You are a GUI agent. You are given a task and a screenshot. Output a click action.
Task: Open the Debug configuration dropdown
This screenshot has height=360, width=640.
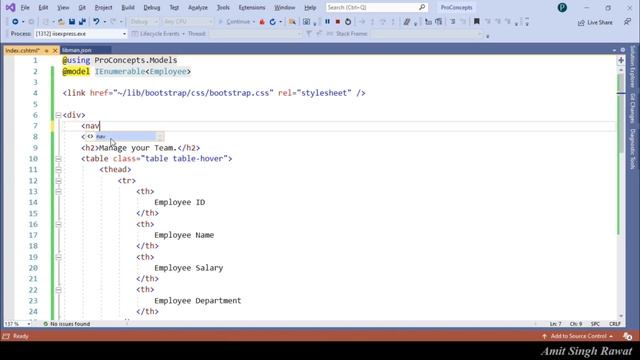click(x=144, y=22)
